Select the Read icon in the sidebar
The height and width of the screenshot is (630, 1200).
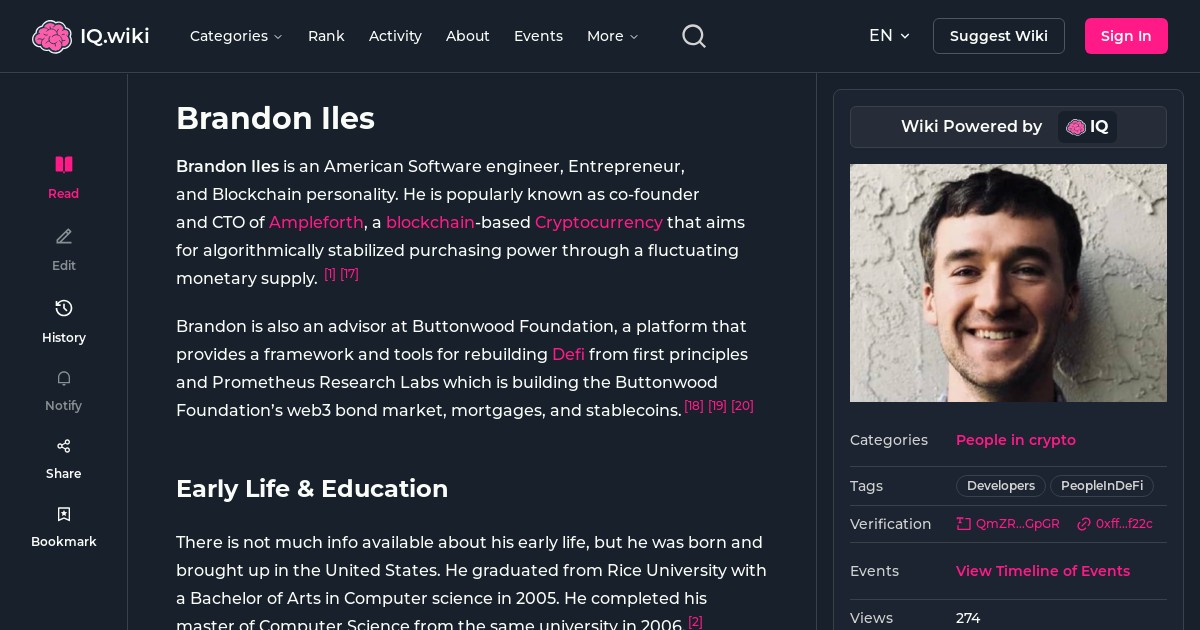pos(63,164)
